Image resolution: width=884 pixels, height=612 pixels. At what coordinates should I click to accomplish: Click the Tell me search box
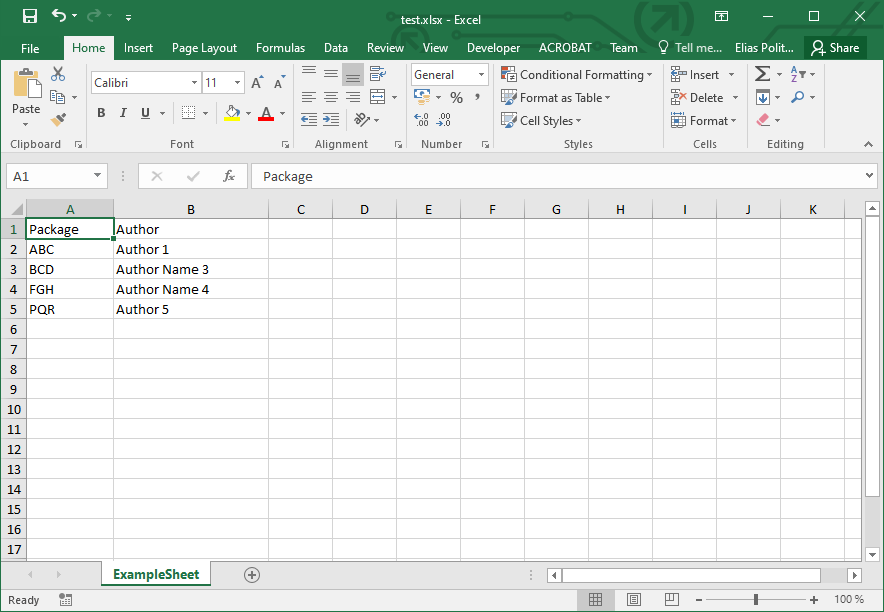click(690, 48)
